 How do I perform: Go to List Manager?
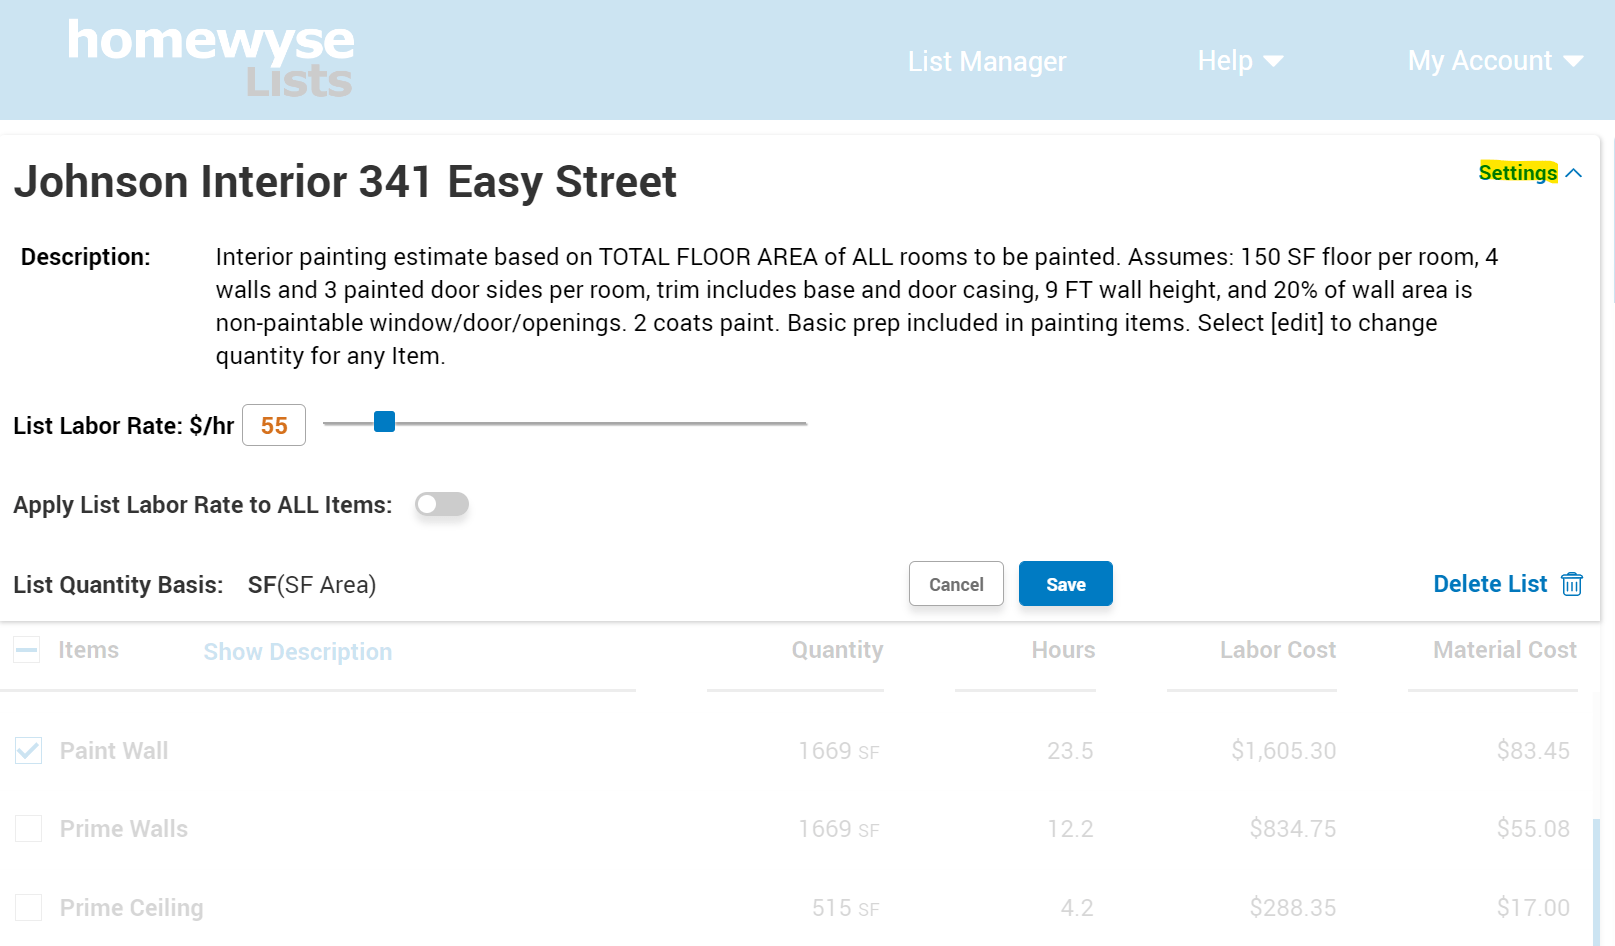click(986, 61)
